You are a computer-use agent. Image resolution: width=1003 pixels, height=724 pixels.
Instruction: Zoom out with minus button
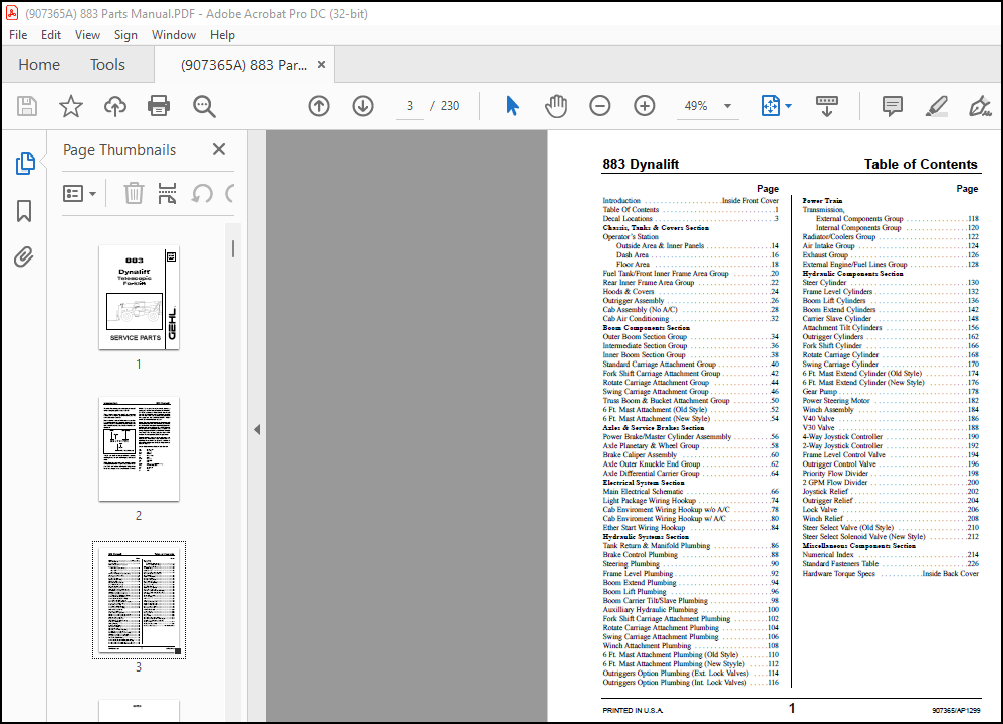(599, 106)
